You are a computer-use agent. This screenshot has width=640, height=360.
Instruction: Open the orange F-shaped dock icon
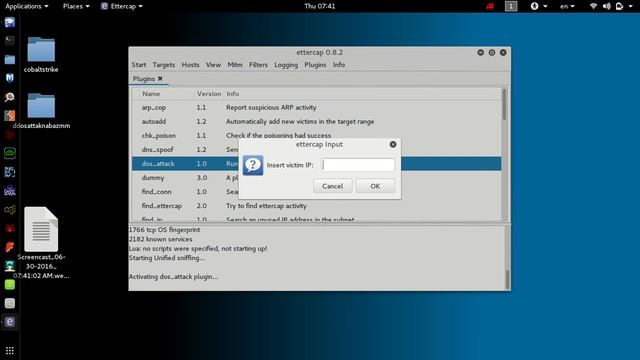(x=10, y=247)
